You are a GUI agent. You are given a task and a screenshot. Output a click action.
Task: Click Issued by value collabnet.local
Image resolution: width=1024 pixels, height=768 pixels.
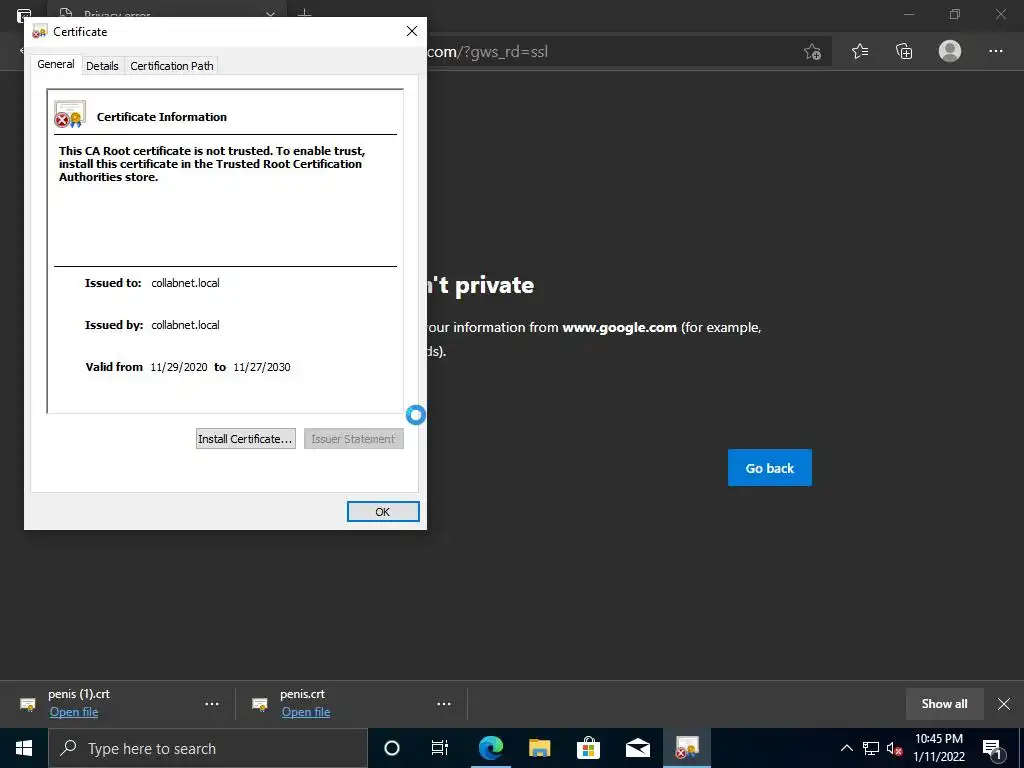tap(185, 325)
